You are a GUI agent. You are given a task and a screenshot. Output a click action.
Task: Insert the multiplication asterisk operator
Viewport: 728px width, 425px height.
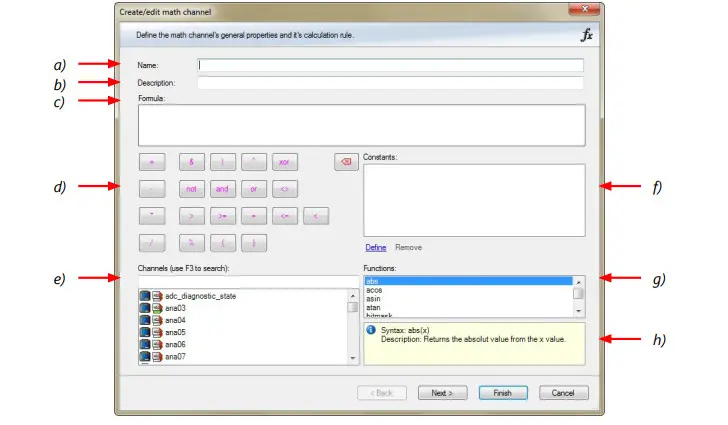[x=152, y=216]
